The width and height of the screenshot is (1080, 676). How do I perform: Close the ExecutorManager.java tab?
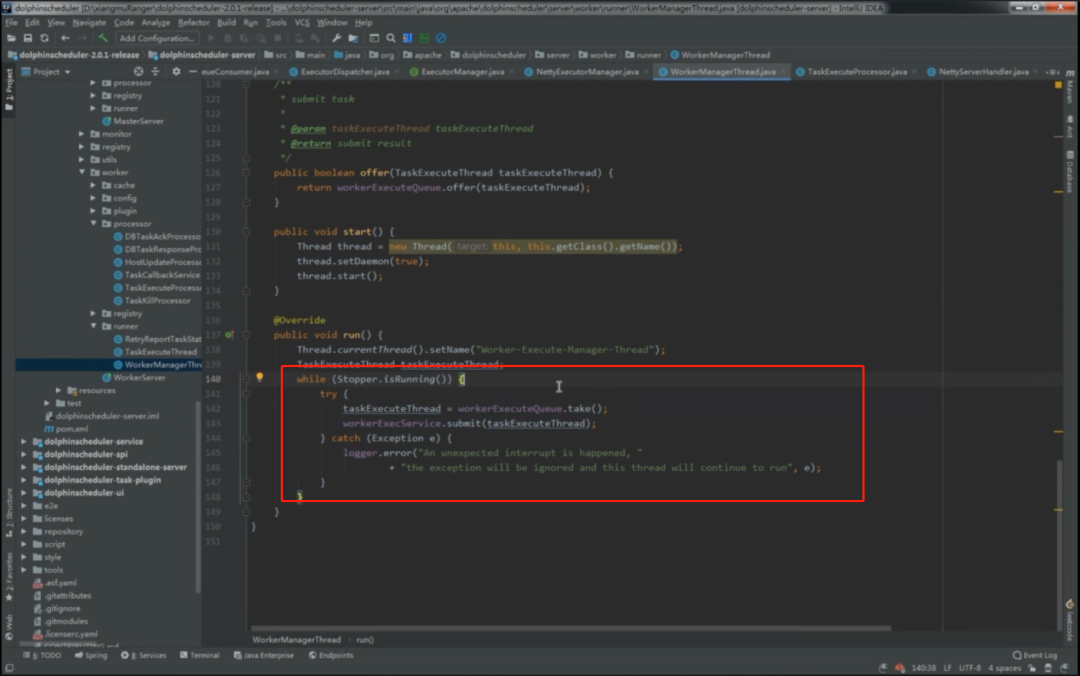[513, 72]
